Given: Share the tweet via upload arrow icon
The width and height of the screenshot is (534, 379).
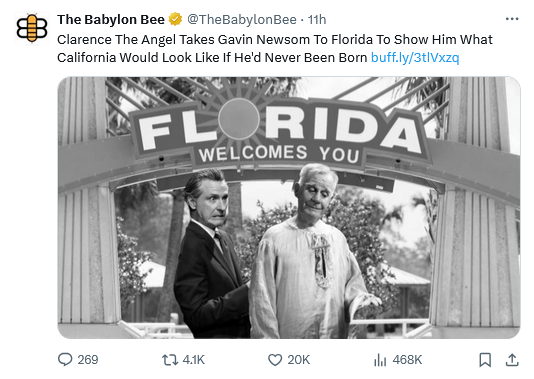Looking at the screenshot, I should 512,360.
